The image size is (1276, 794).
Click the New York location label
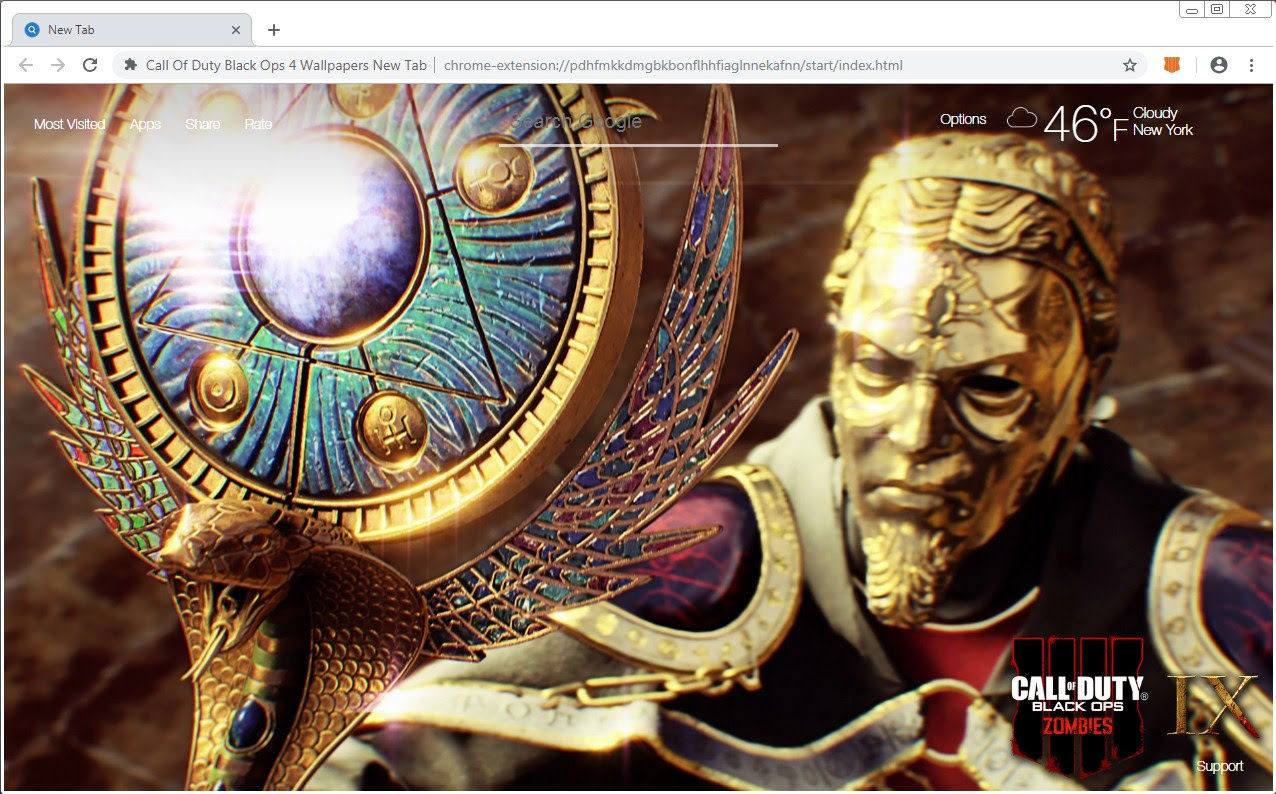pos(1163,130)
